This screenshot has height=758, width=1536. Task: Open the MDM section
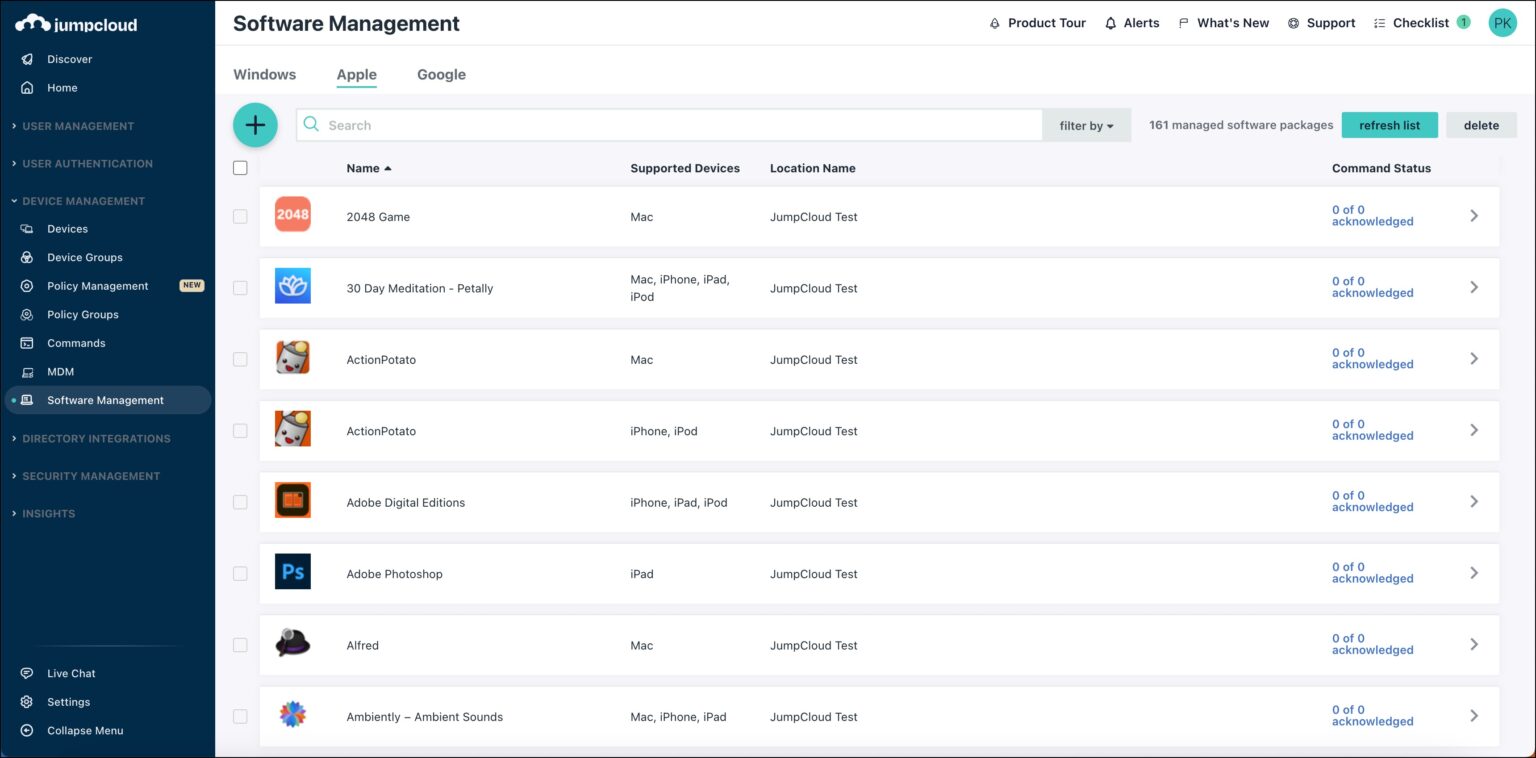60,371
